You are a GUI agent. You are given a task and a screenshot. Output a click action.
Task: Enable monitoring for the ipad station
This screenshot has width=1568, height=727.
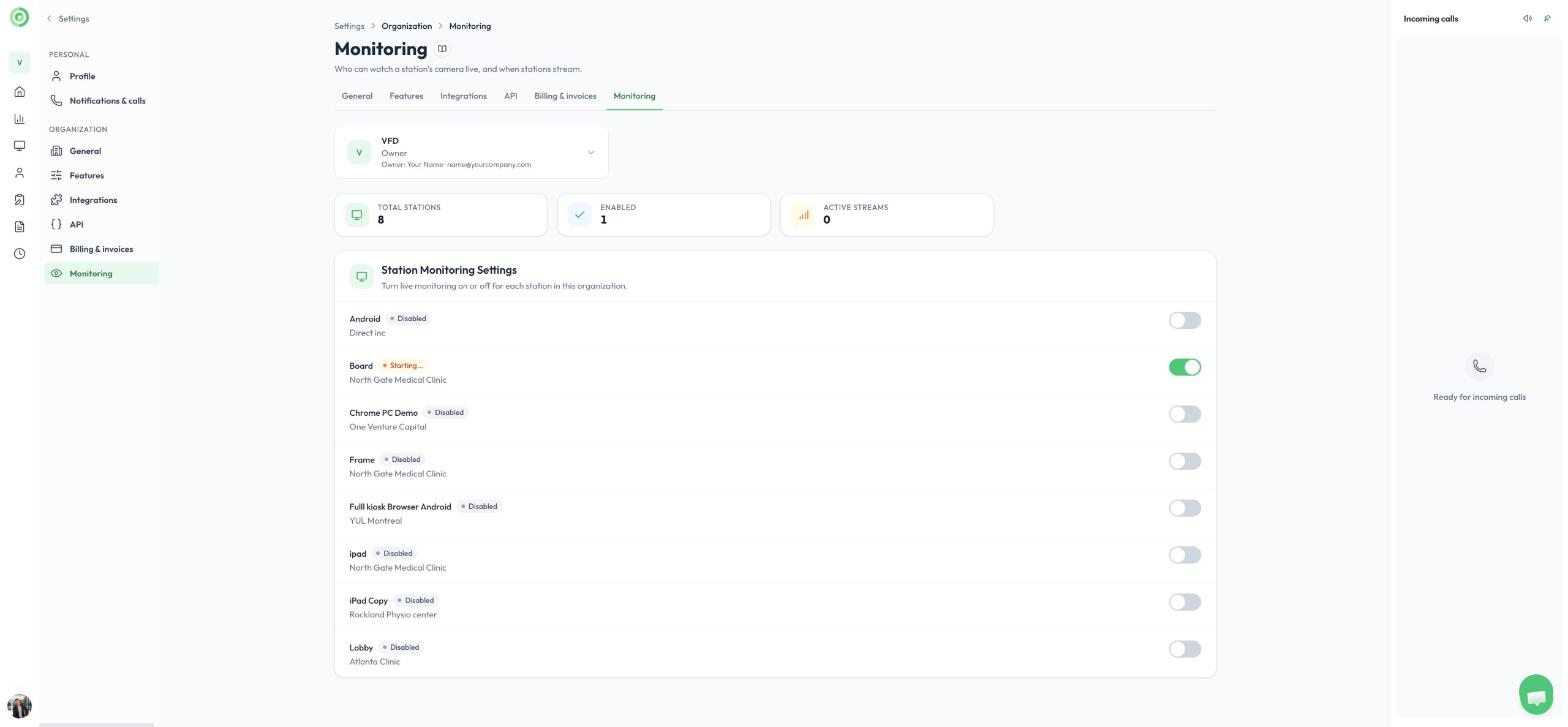point(1185,555)
